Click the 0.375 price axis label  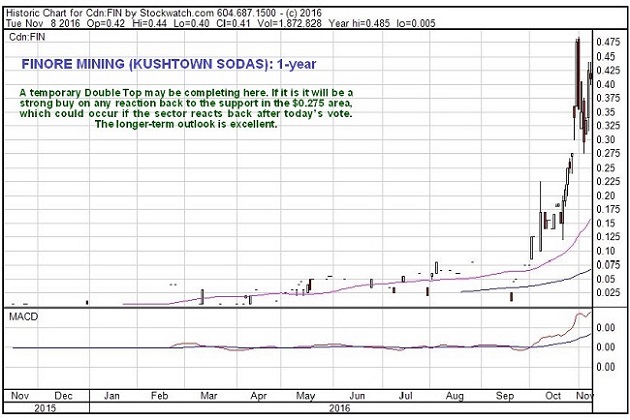(608, 98)
